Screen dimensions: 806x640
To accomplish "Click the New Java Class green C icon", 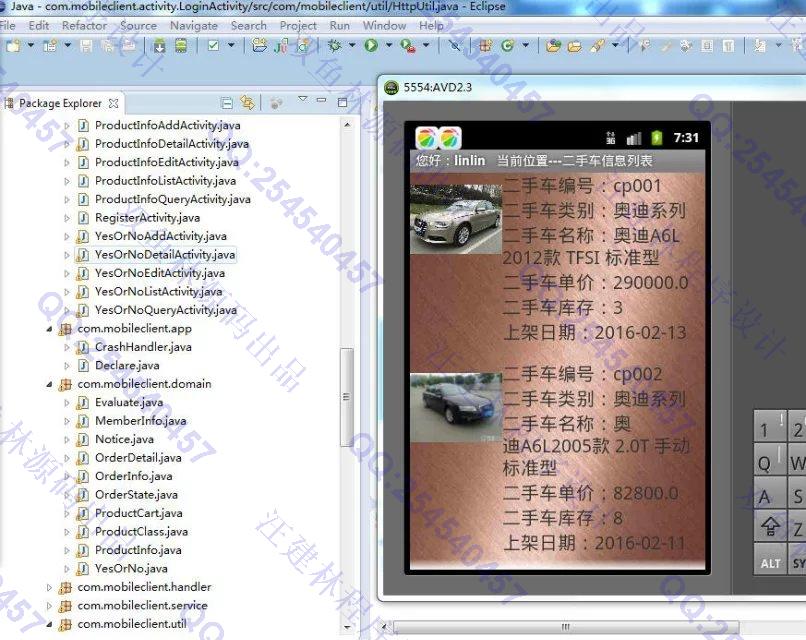I will [x=508, y=46].
